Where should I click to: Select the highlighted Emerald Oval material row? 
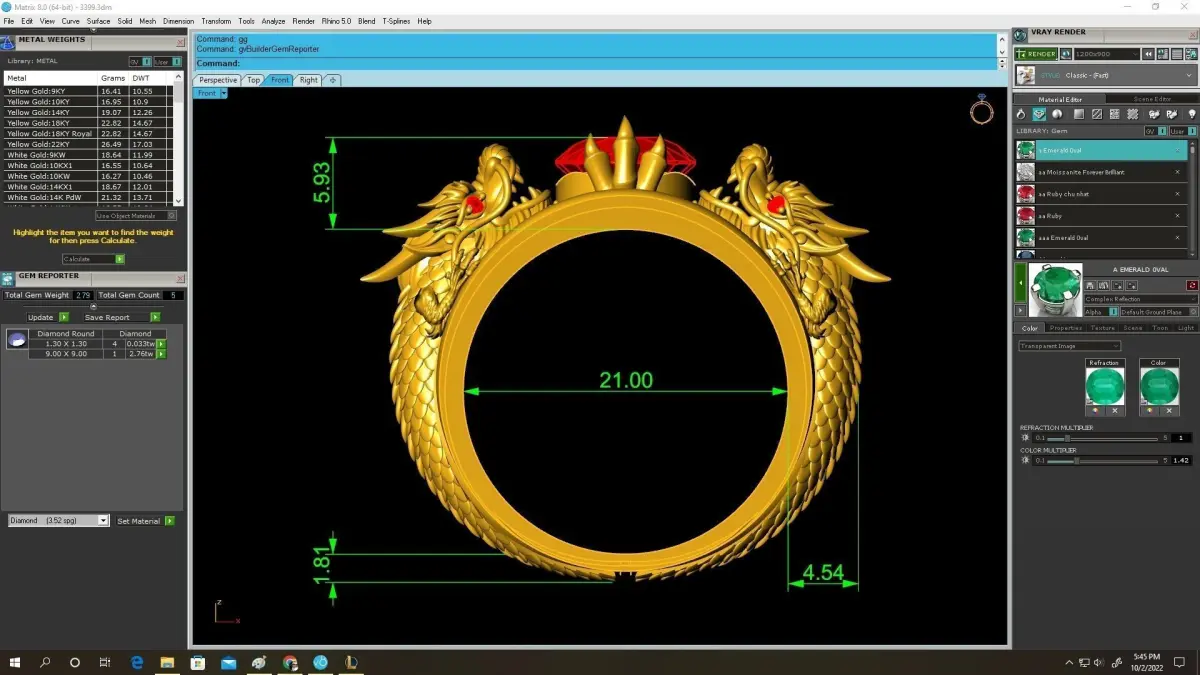tap(1102, 150)
